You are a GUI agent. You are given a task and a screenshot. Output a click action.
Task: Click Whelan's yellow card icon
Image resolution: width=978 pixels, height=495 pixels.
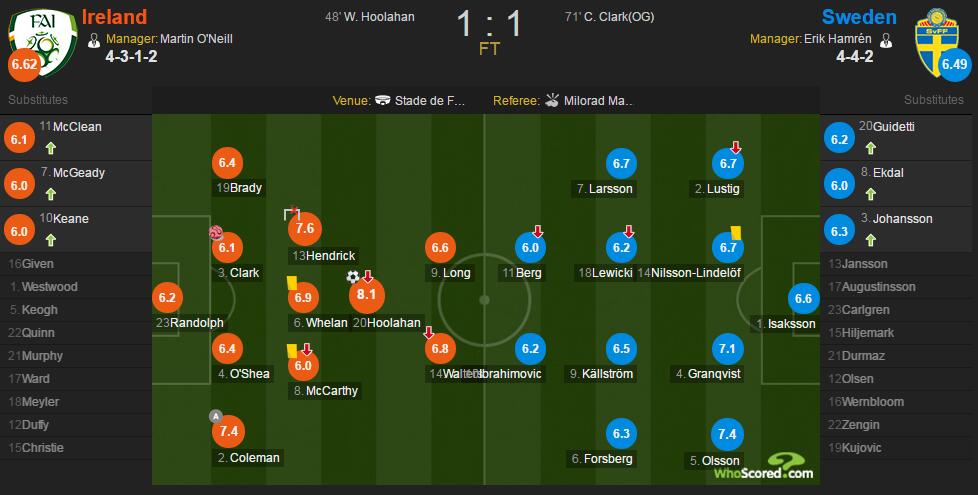click(291, 283)
